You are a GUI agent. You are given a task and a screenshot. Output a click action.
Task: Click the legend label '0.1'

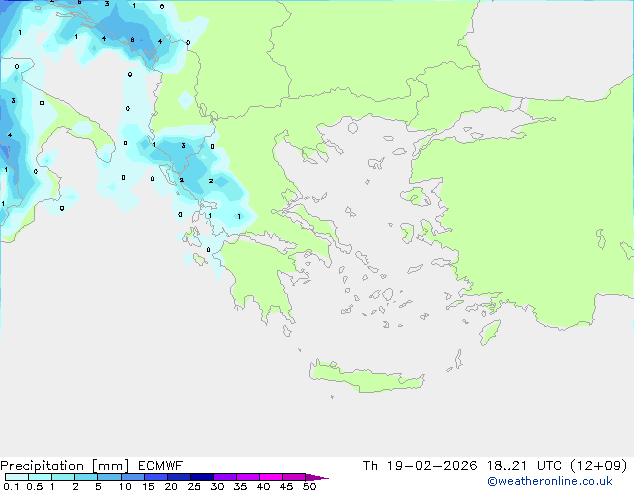click(x=11, y=486)
